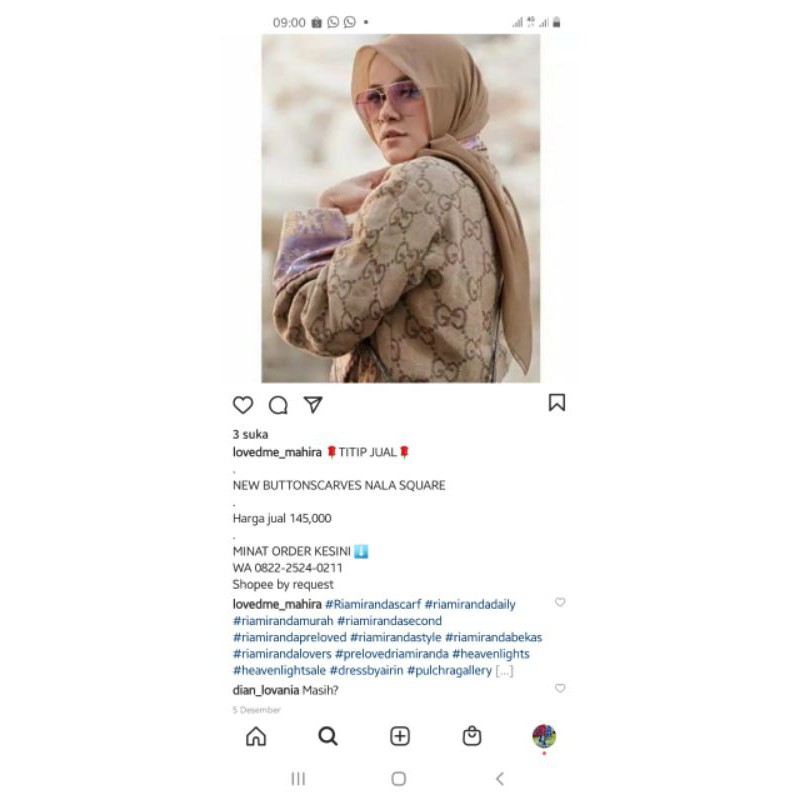The image size is (800, 800).
Task: Open the Search tab in bottom navigation
Action: pos(328,736)
